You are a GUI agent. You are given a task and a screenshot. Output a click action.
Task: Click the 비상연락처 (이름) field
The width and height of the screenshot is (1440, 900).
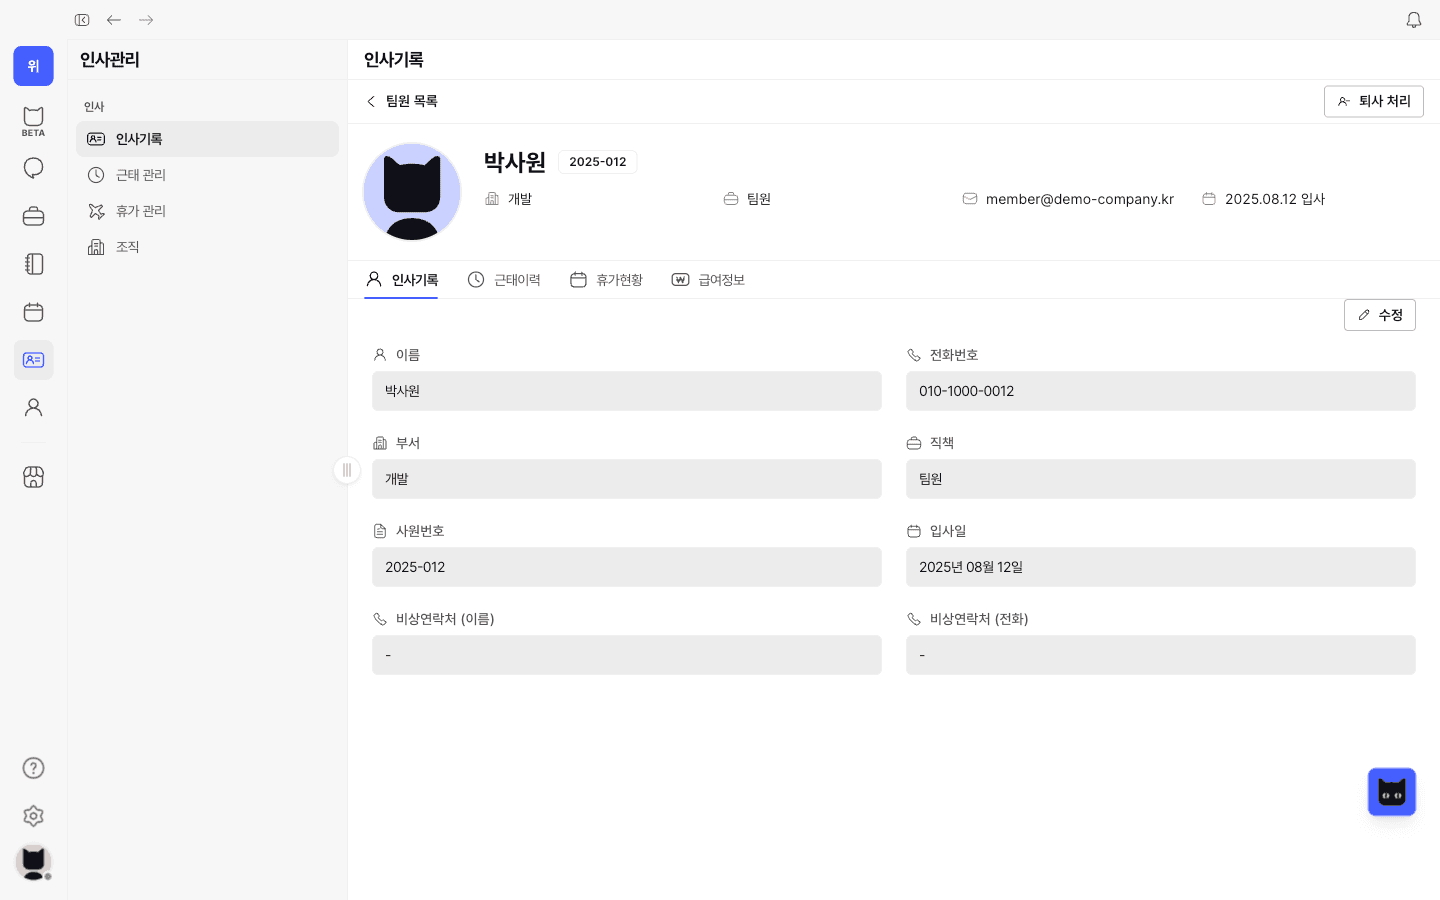[627, 655]
